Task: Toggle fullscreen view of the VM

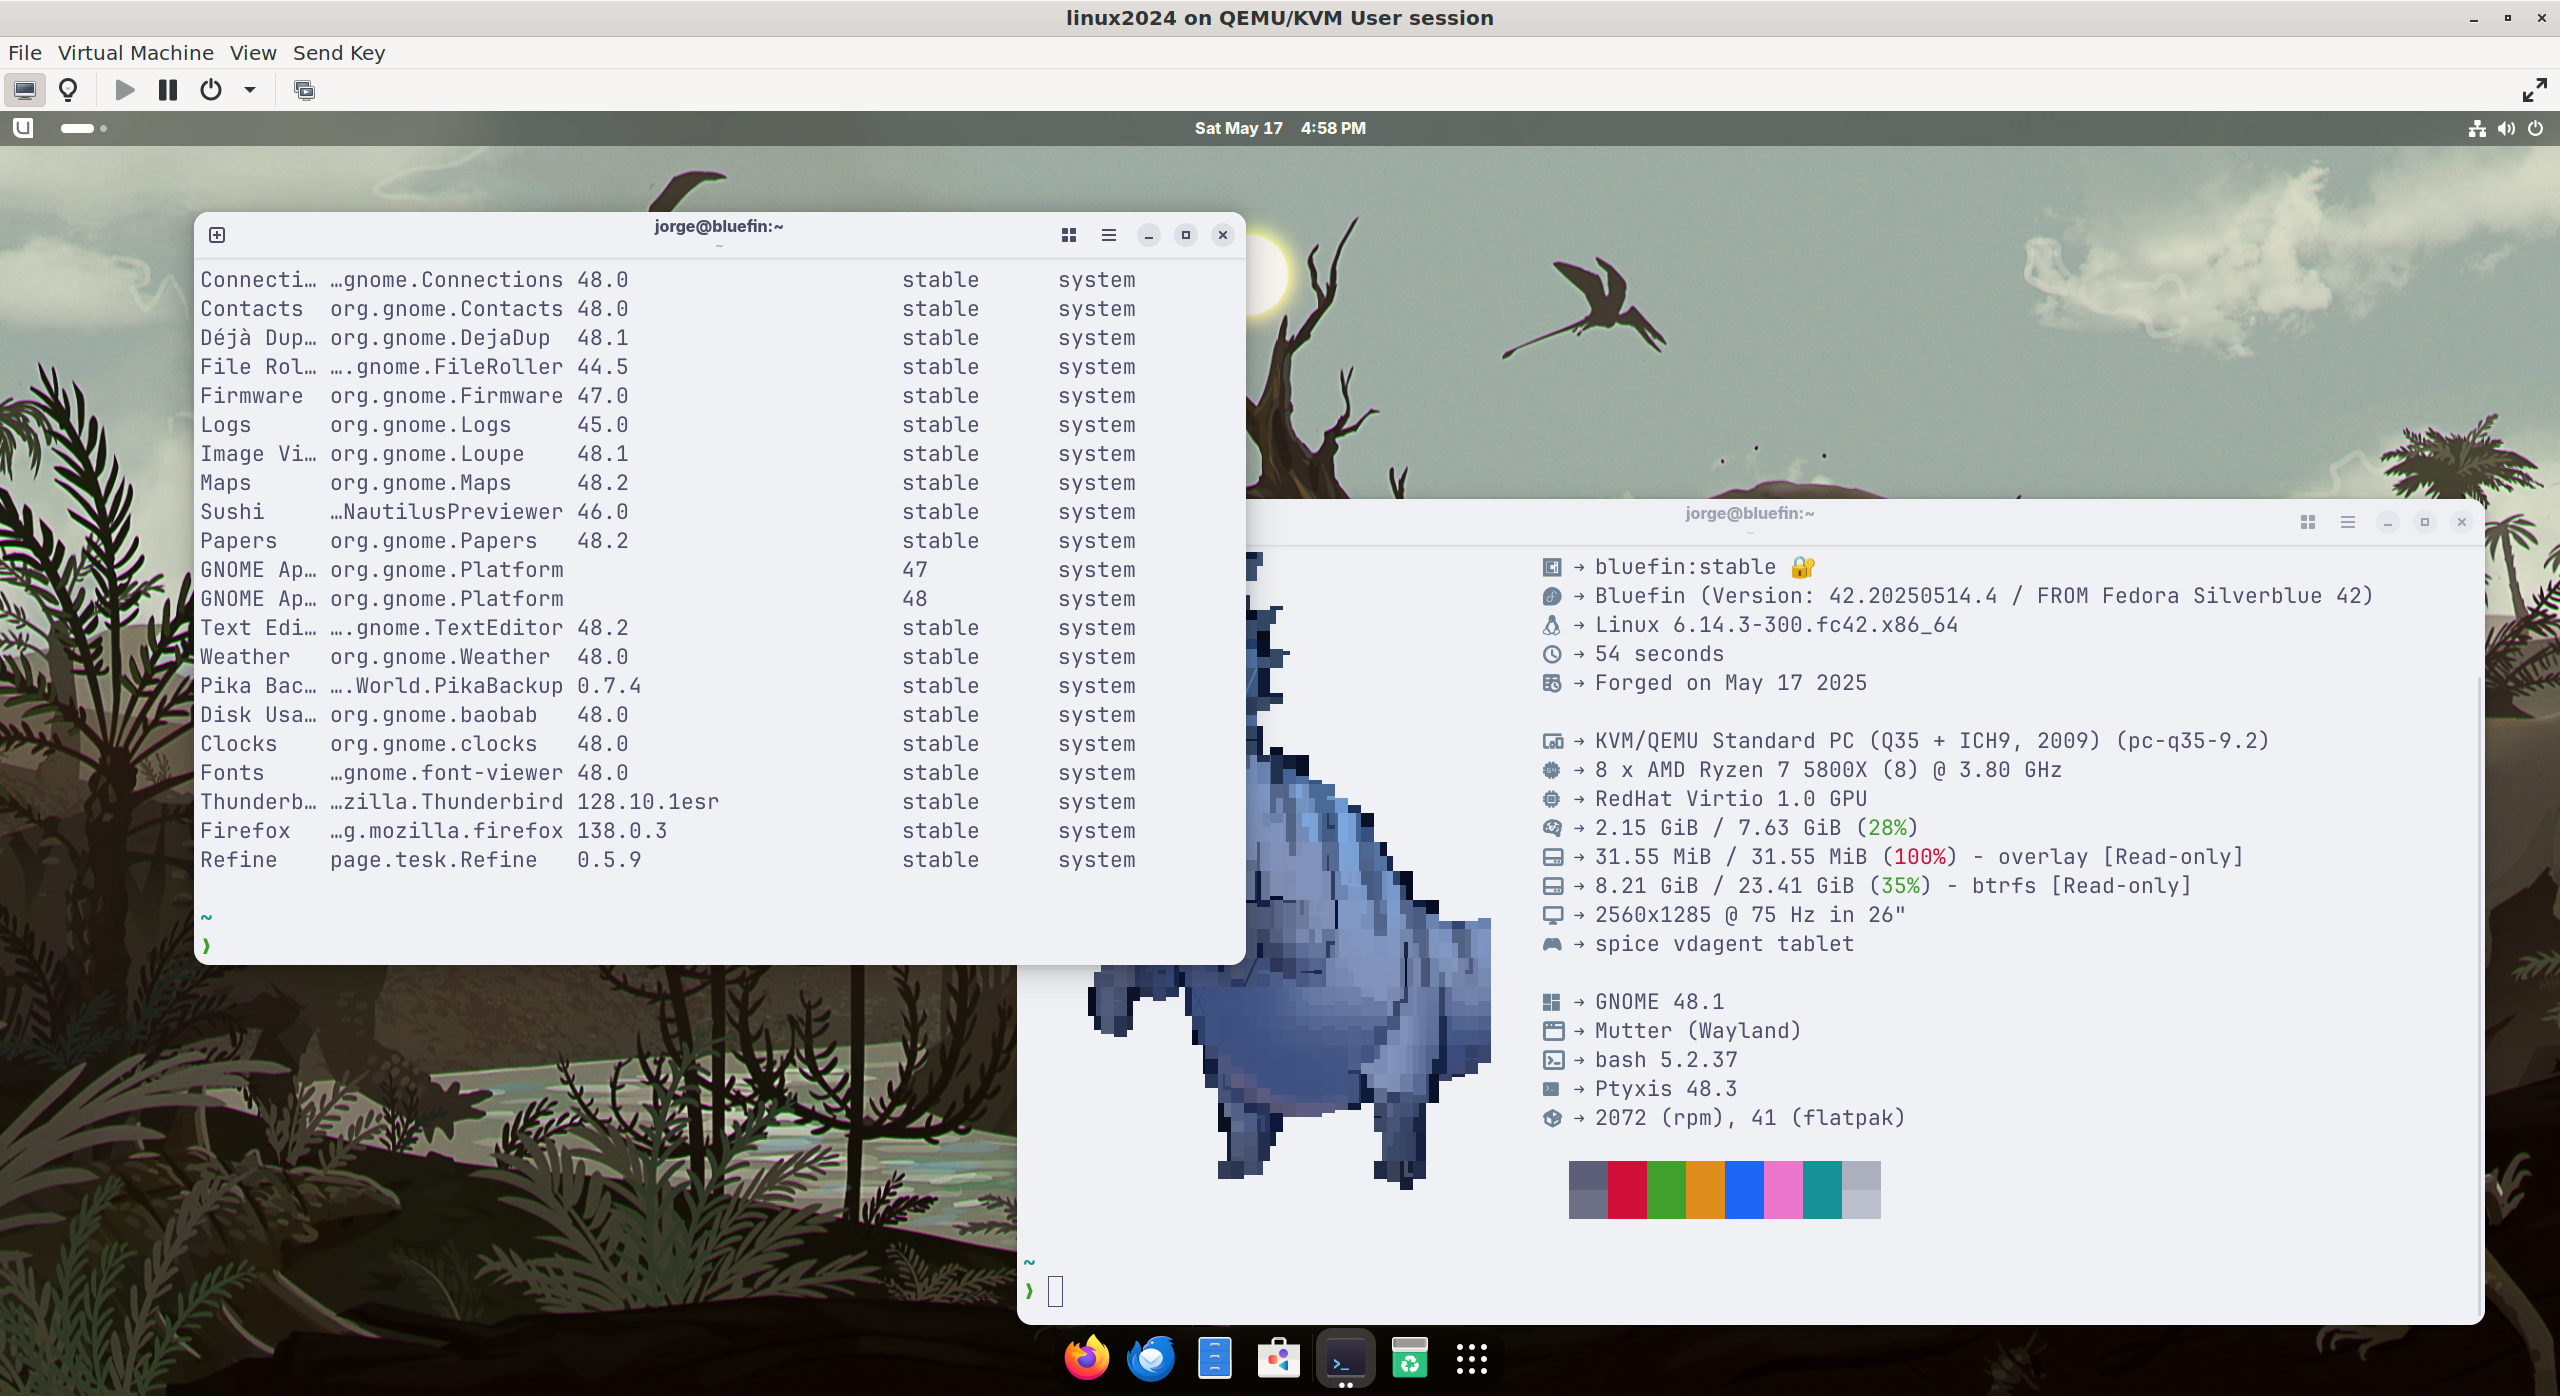Action: [x=2534, y=90]
